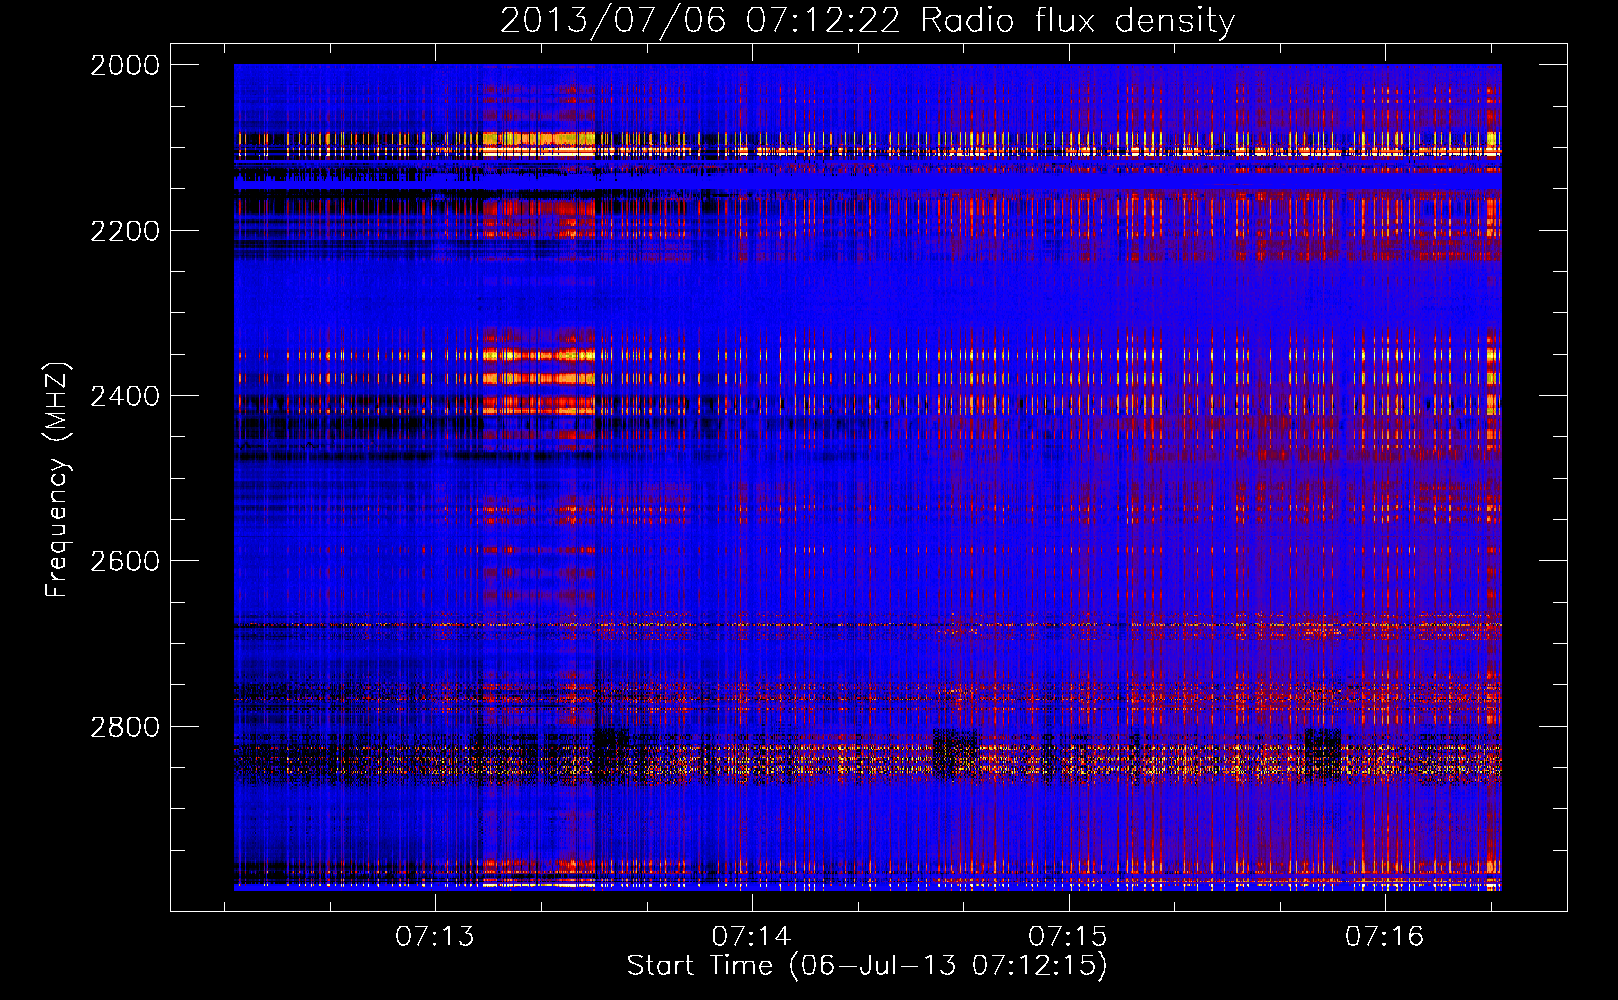Click the 07:15 time tick label

pos(1068,937)
